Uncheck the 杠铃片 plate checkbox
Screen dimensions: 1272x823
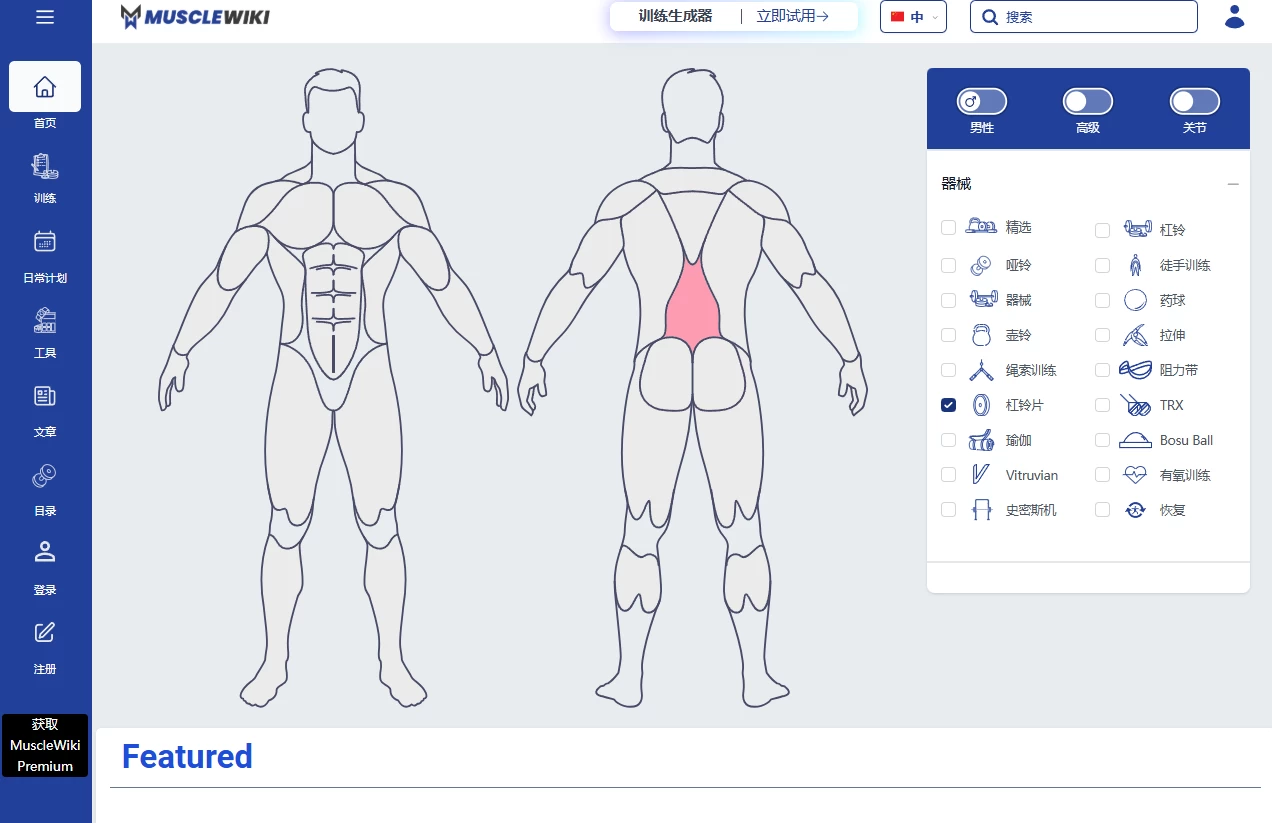click(948, 405)
